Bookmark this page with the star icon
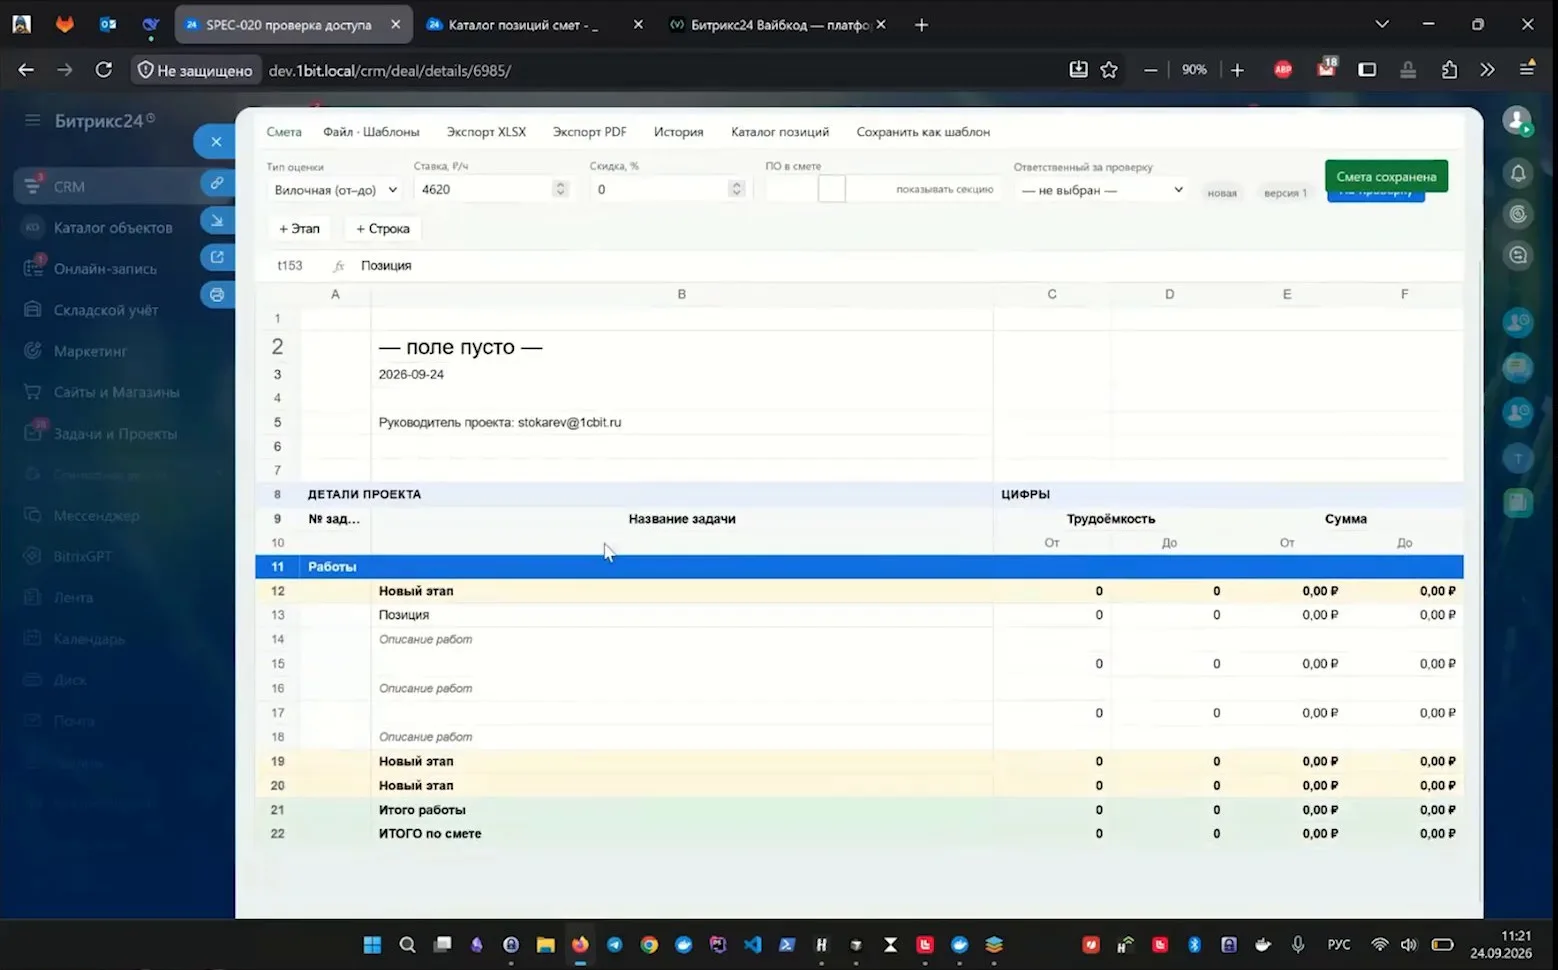 [1109, 70]
